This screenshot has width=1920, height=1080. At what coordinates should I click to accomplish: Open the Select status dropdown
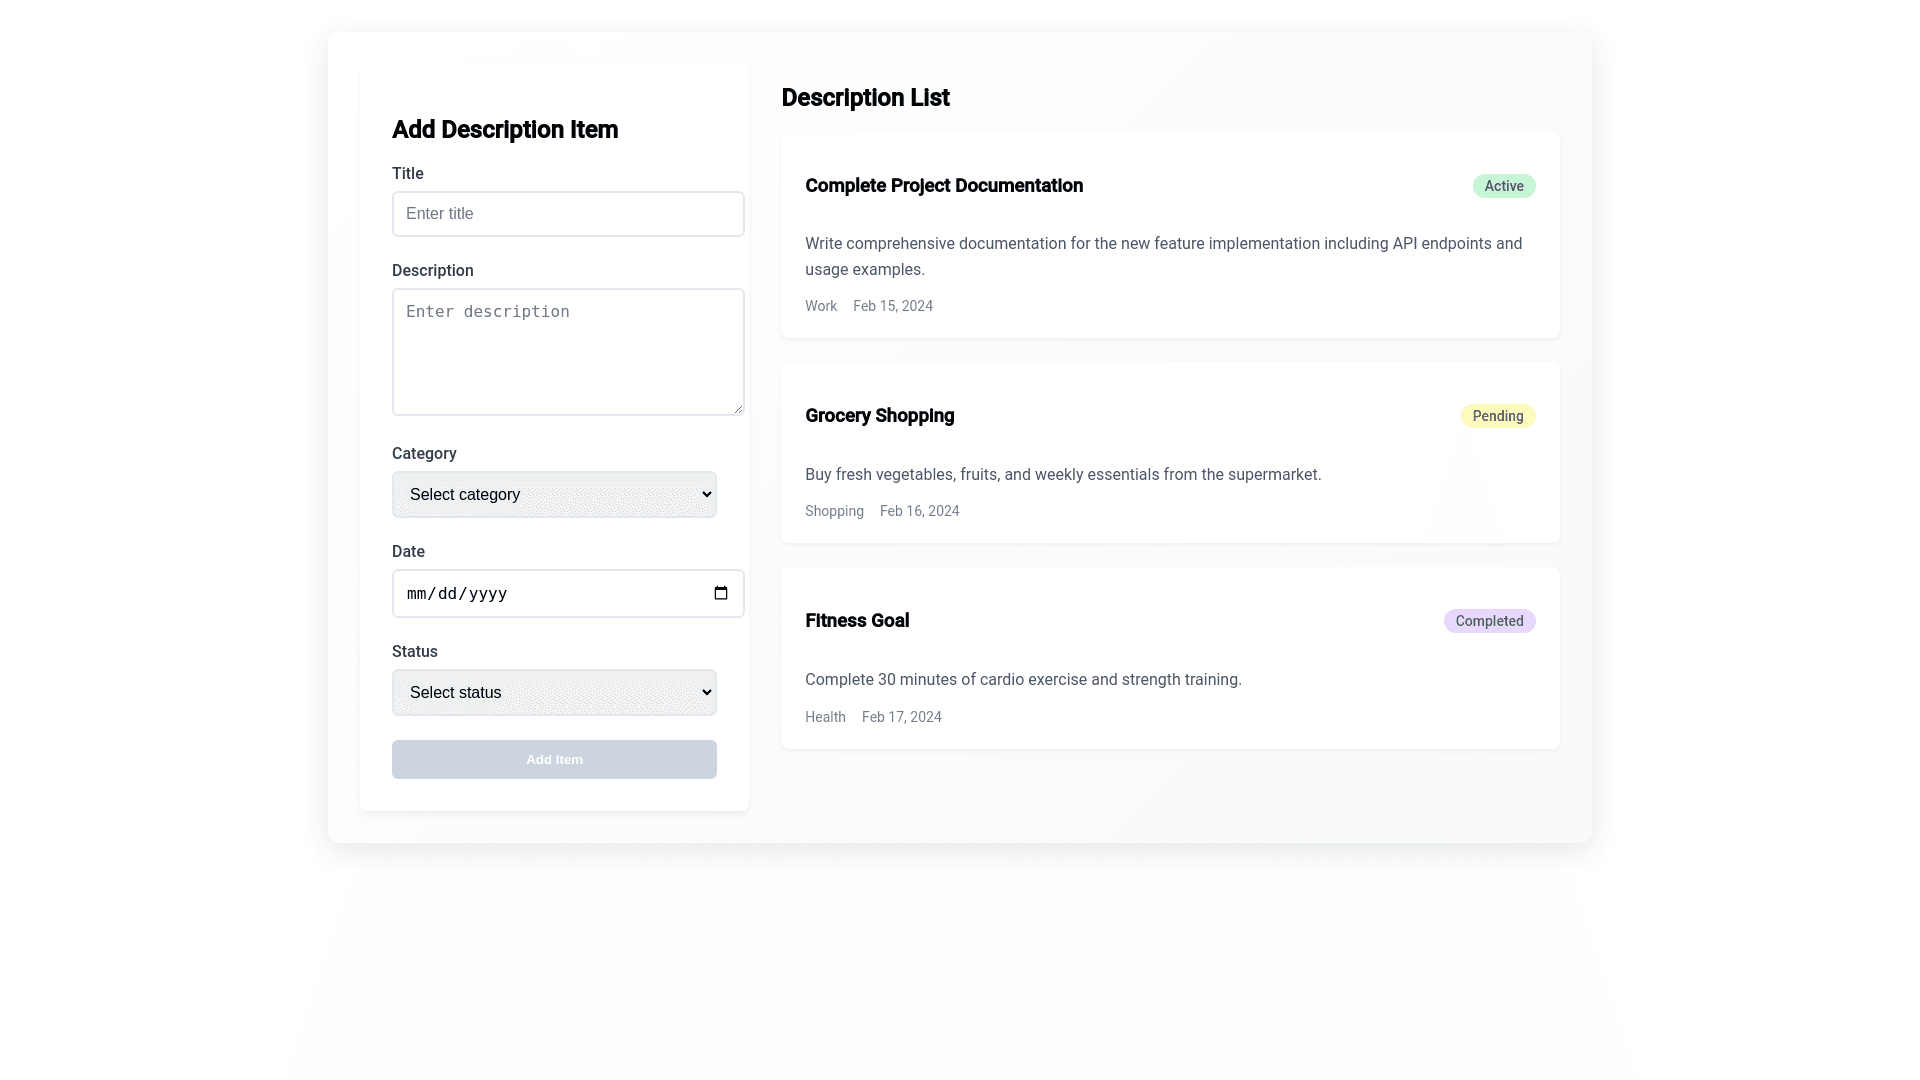pyautogui.click(x=553, y=692)
